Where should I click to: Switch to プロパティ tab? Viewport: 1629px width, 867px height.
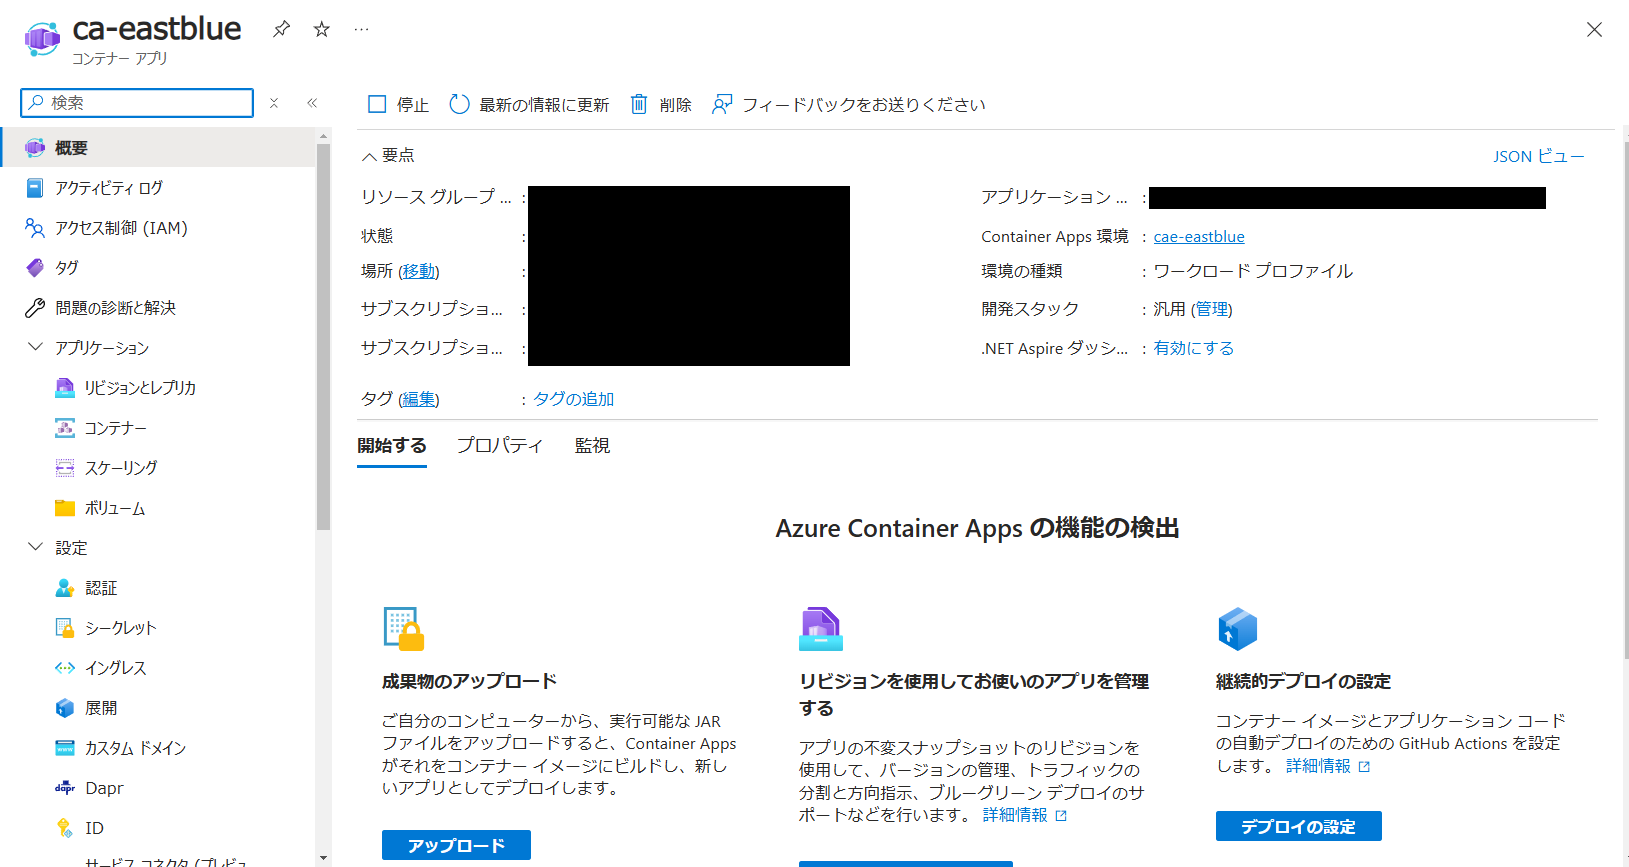click(x=500, y=446)
